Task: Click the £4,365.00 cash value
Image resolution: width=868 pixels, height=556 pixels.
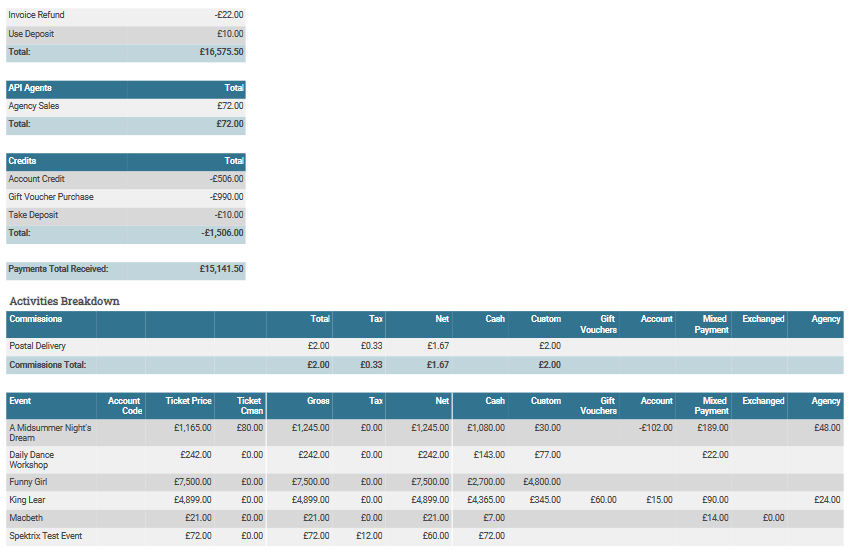Action: pos(486,500)
